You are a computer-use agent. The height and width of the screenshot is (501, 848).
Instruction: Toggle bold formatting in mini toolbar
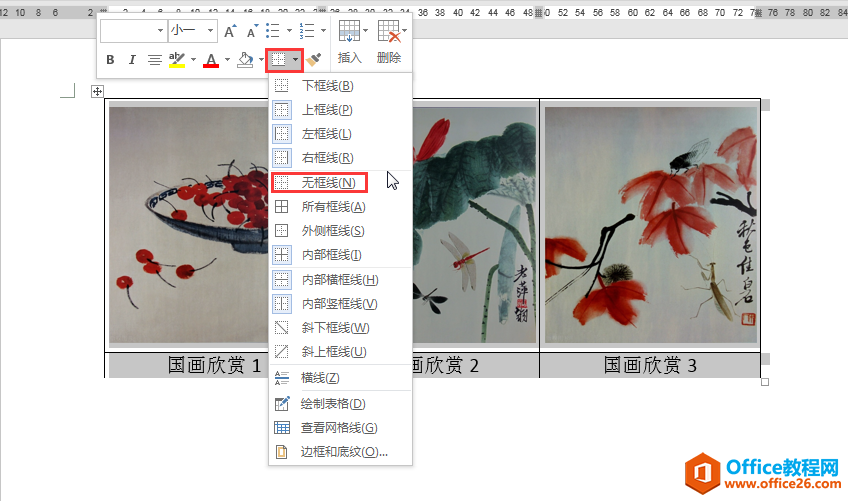click(110, 60)
